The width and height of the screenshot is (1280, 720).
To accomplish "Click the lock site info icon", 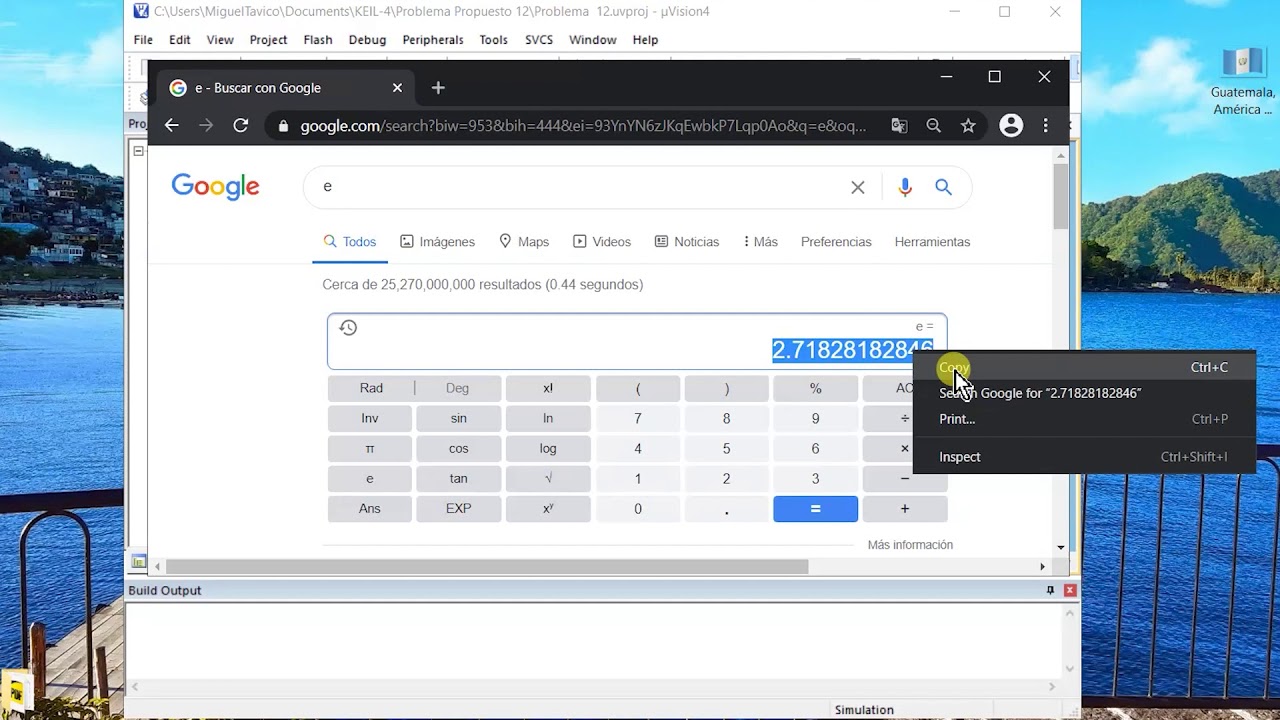I will [x=283, y=126].
